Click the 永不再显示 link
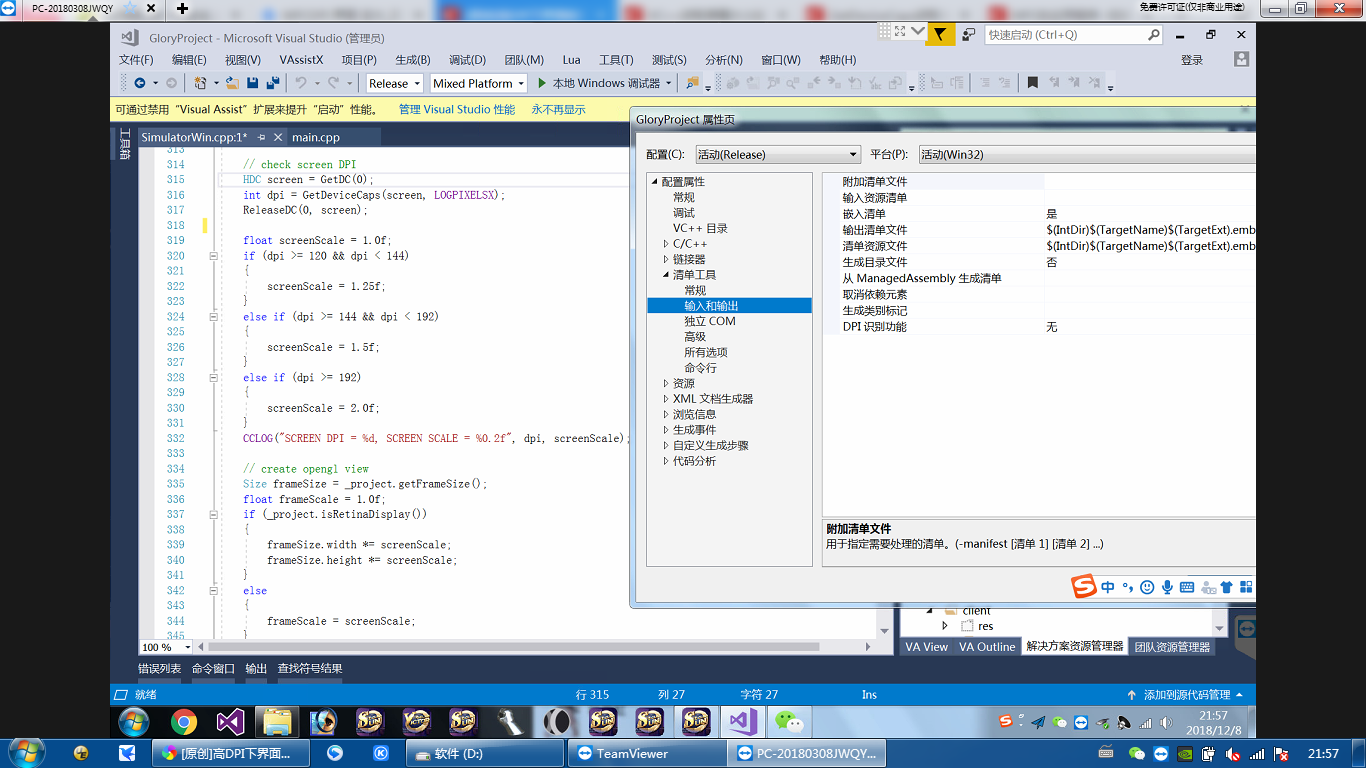 pyautogui.click(x=558, y=110)
